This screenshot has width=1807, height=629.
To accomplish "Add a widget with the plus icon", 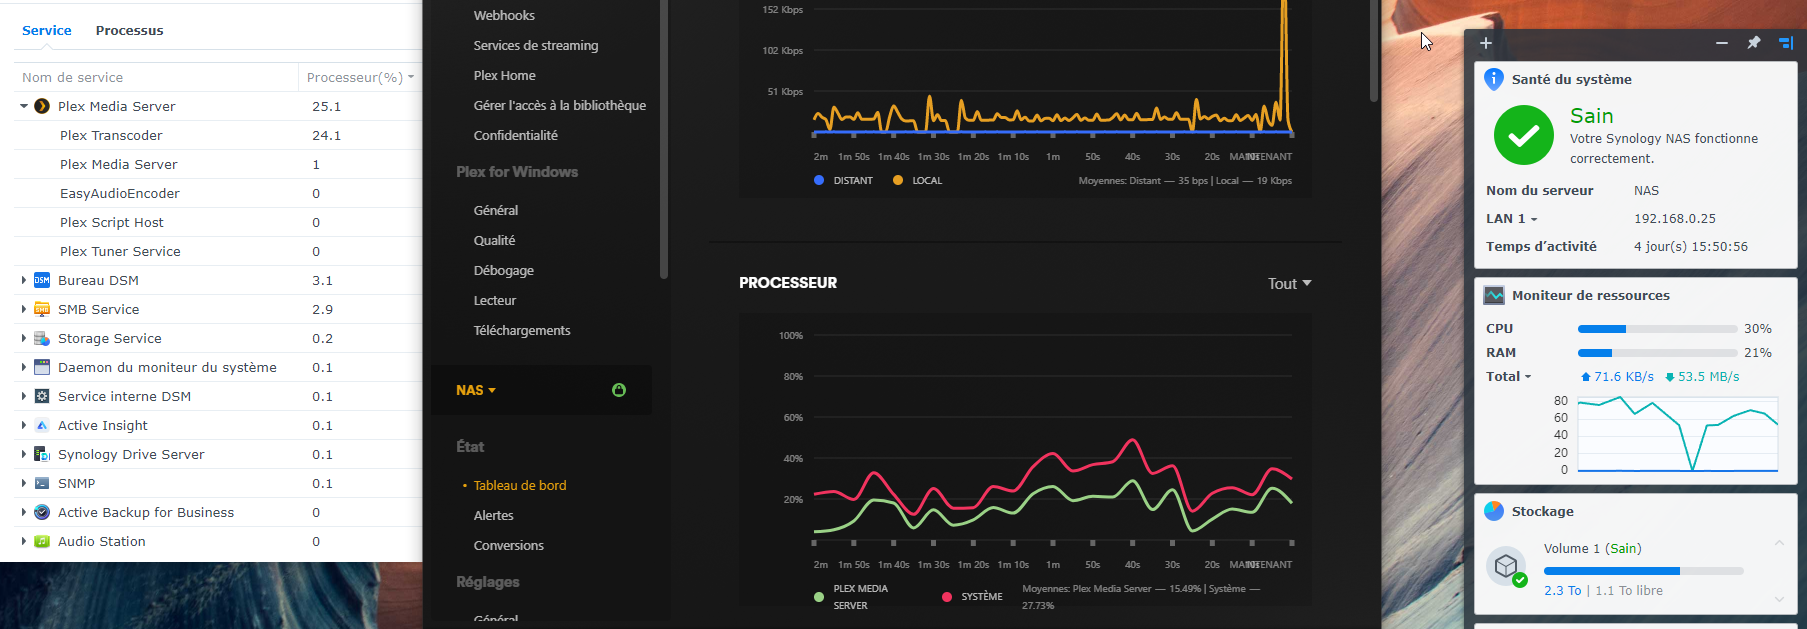I will click(1486, 43).
